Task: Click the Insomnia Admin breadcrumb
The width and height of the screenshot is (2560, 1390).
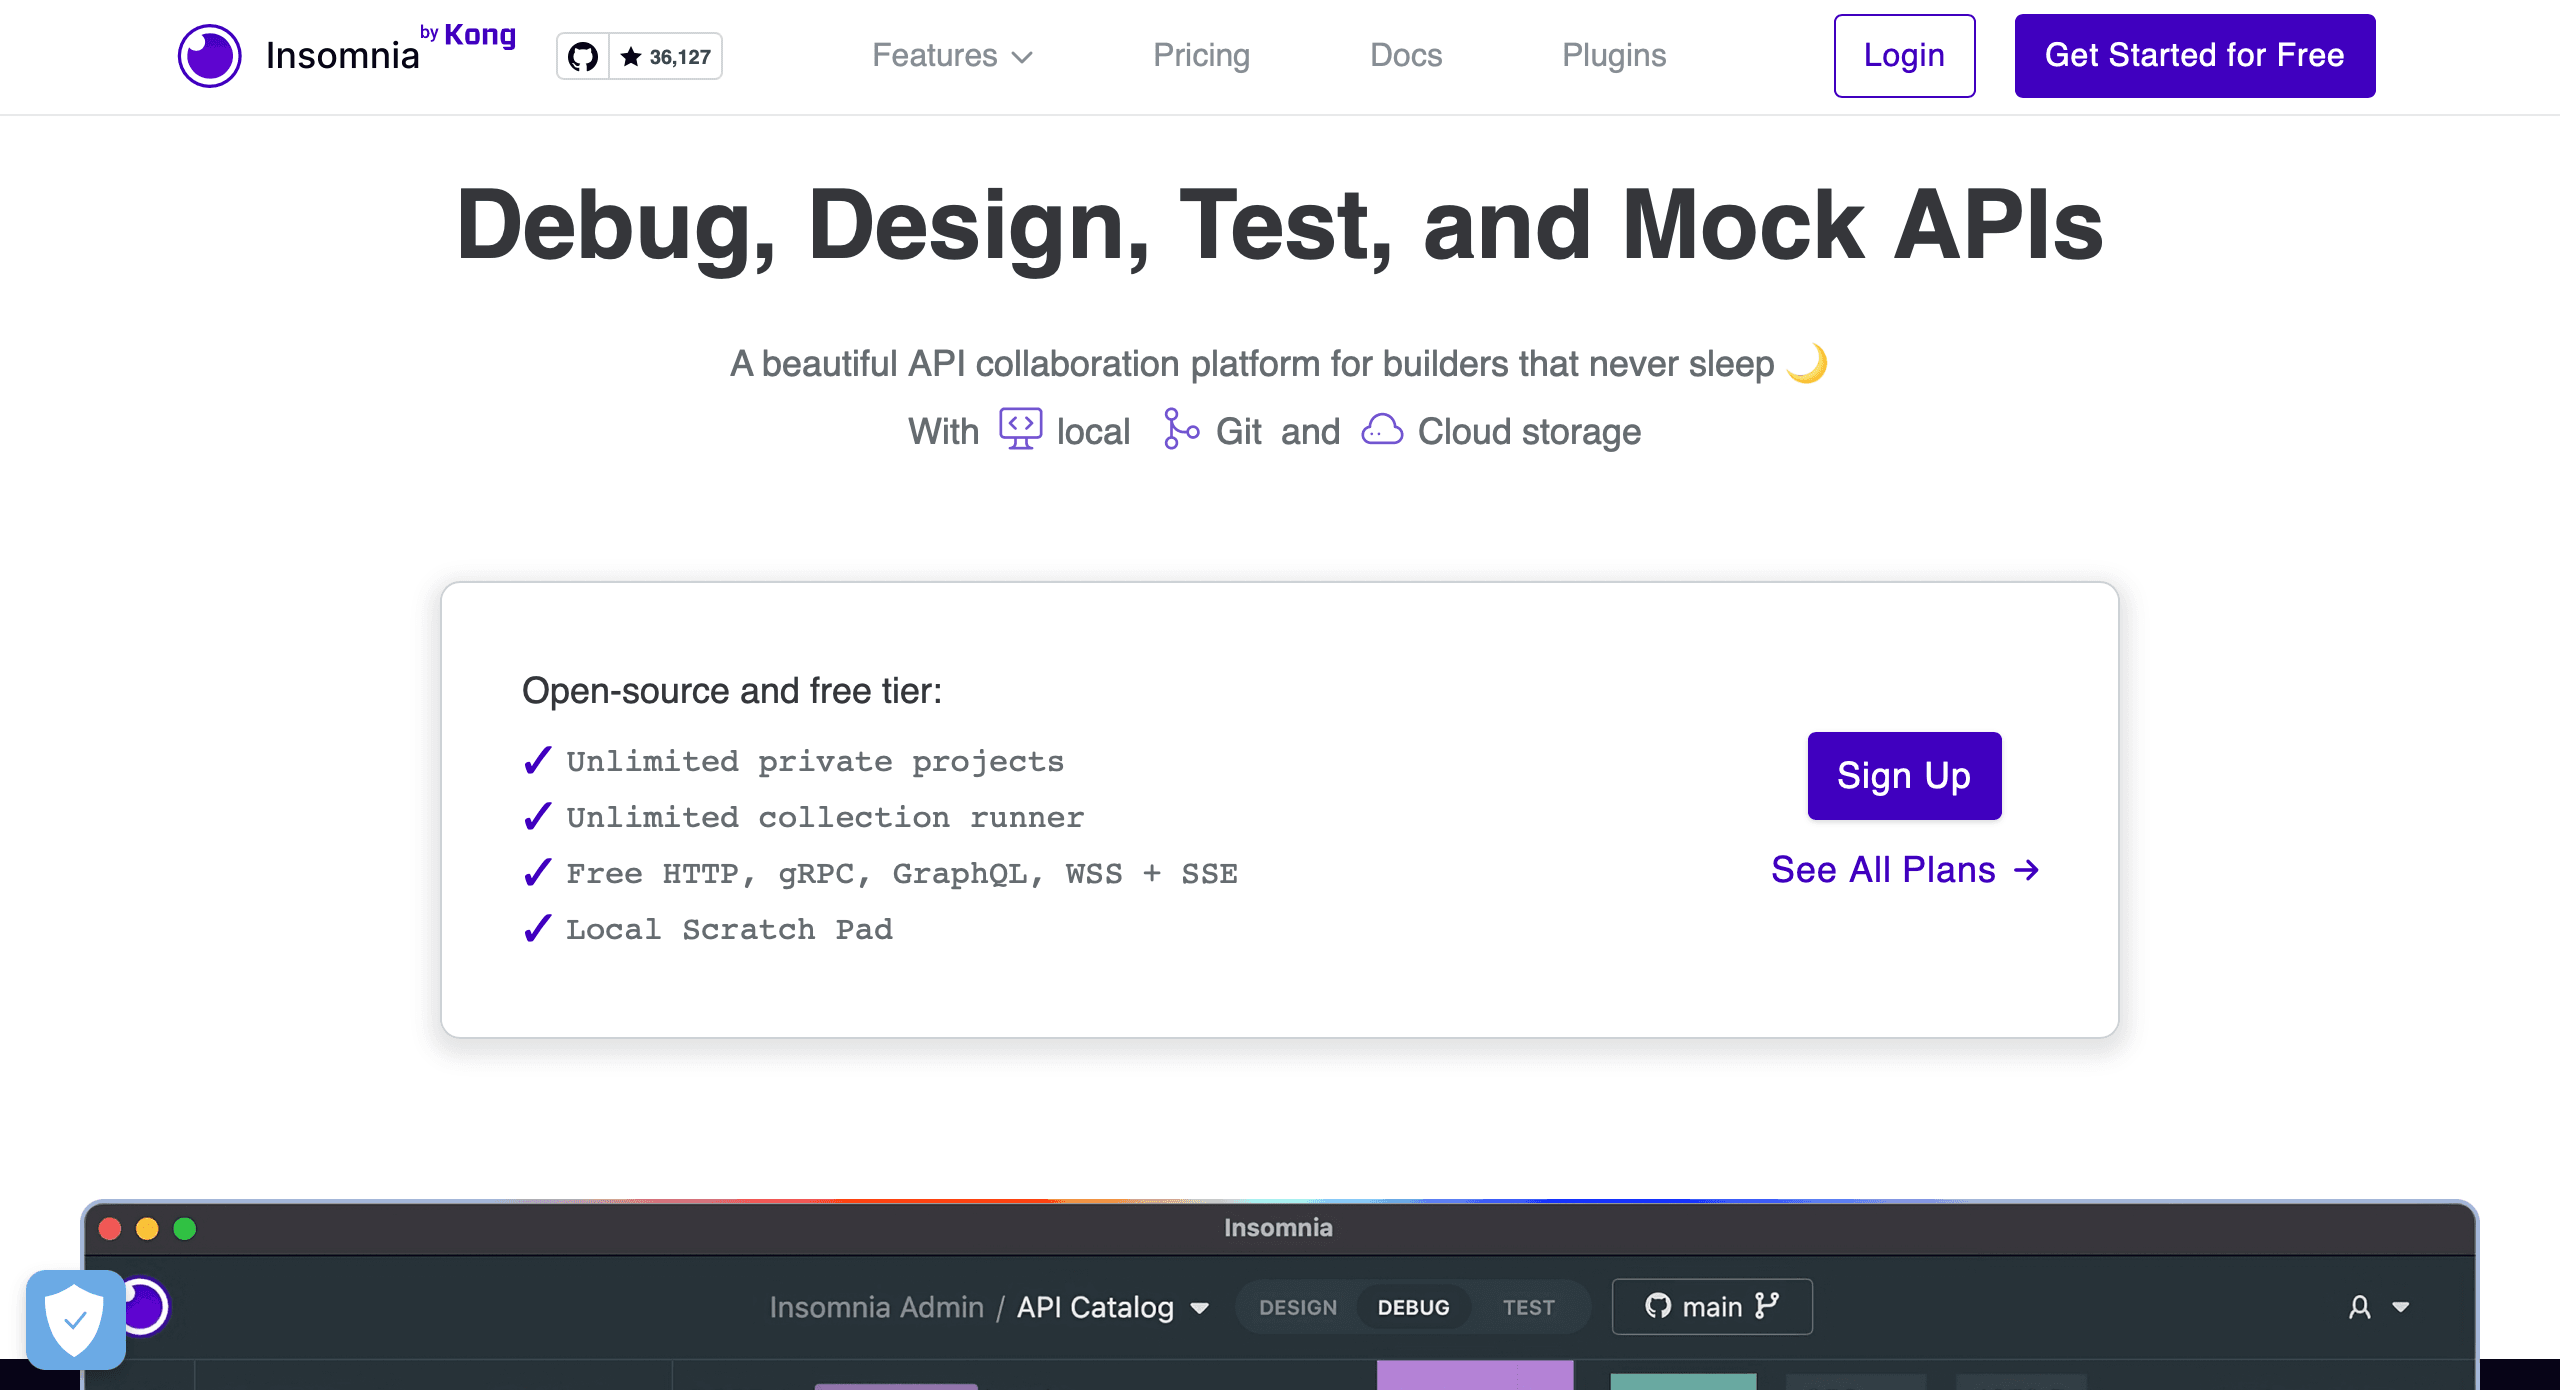Action: 877,1307
